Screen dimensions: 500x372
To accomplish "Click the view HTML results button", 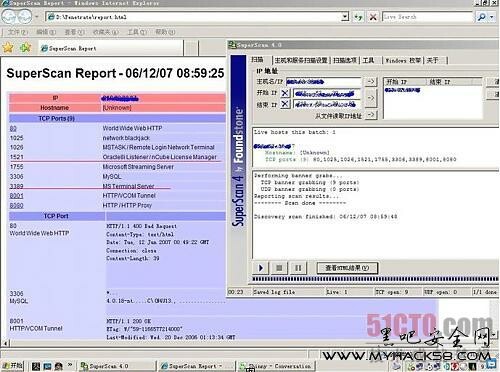I will (347, 268).
